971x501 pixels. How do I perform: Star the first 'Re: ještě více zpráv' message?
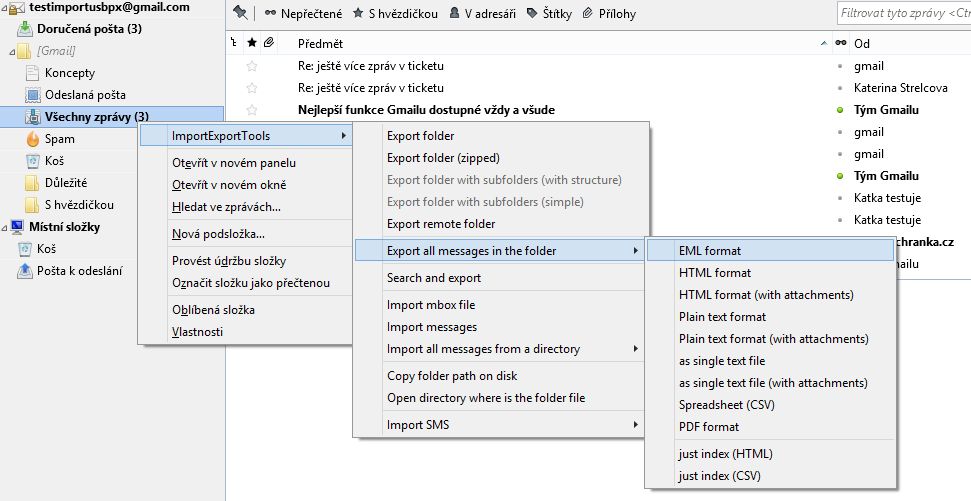[x=251, y=66]
